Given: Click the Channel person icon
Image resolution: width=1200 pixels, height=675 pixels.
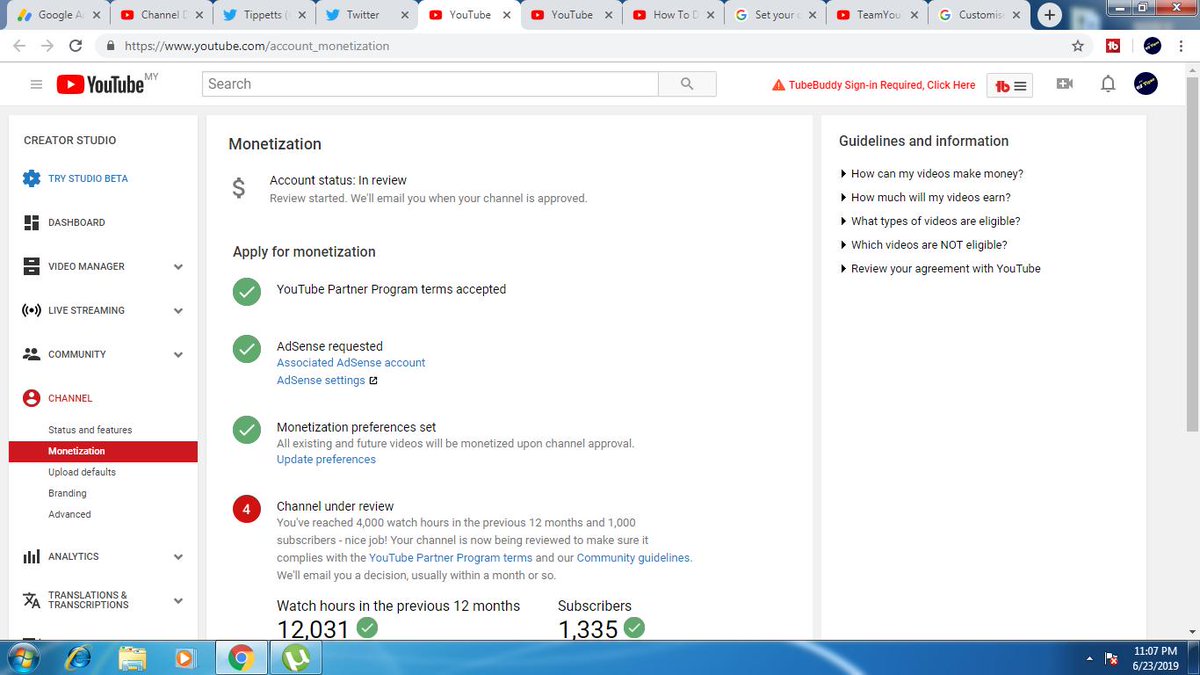Looking at the screenshot, I should click(31, 398).
